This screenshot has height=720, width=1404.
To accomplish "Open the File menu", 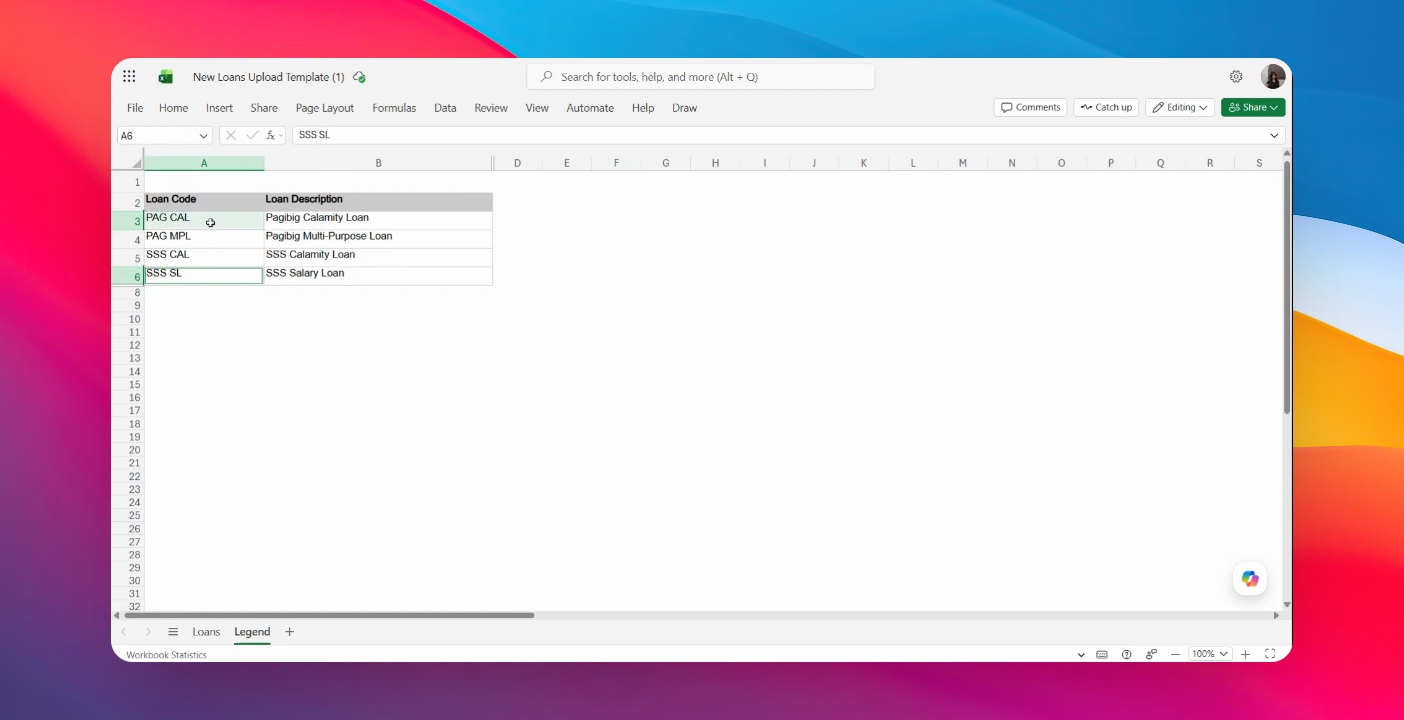I will [x=135, y=108].
